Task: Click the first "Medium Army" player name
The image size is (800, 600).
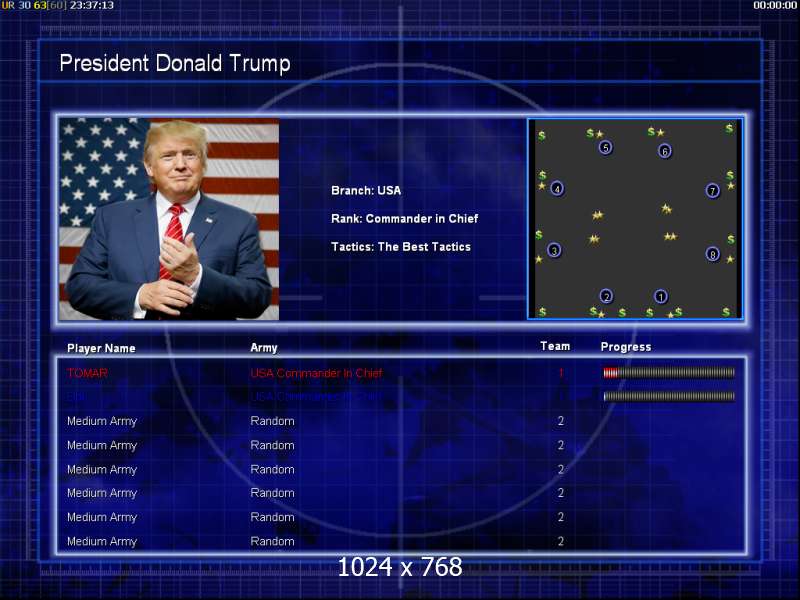Action: (x=102, y=421)
